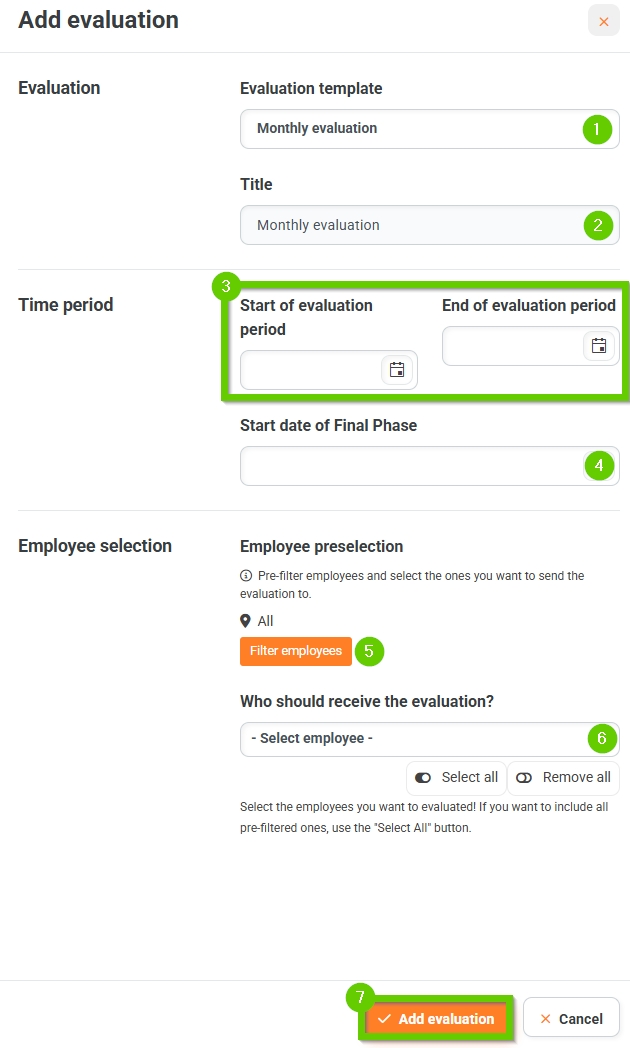Expand the Select employee dropdown
This screenshot has width=630, height=1048.
pos(430,739)
